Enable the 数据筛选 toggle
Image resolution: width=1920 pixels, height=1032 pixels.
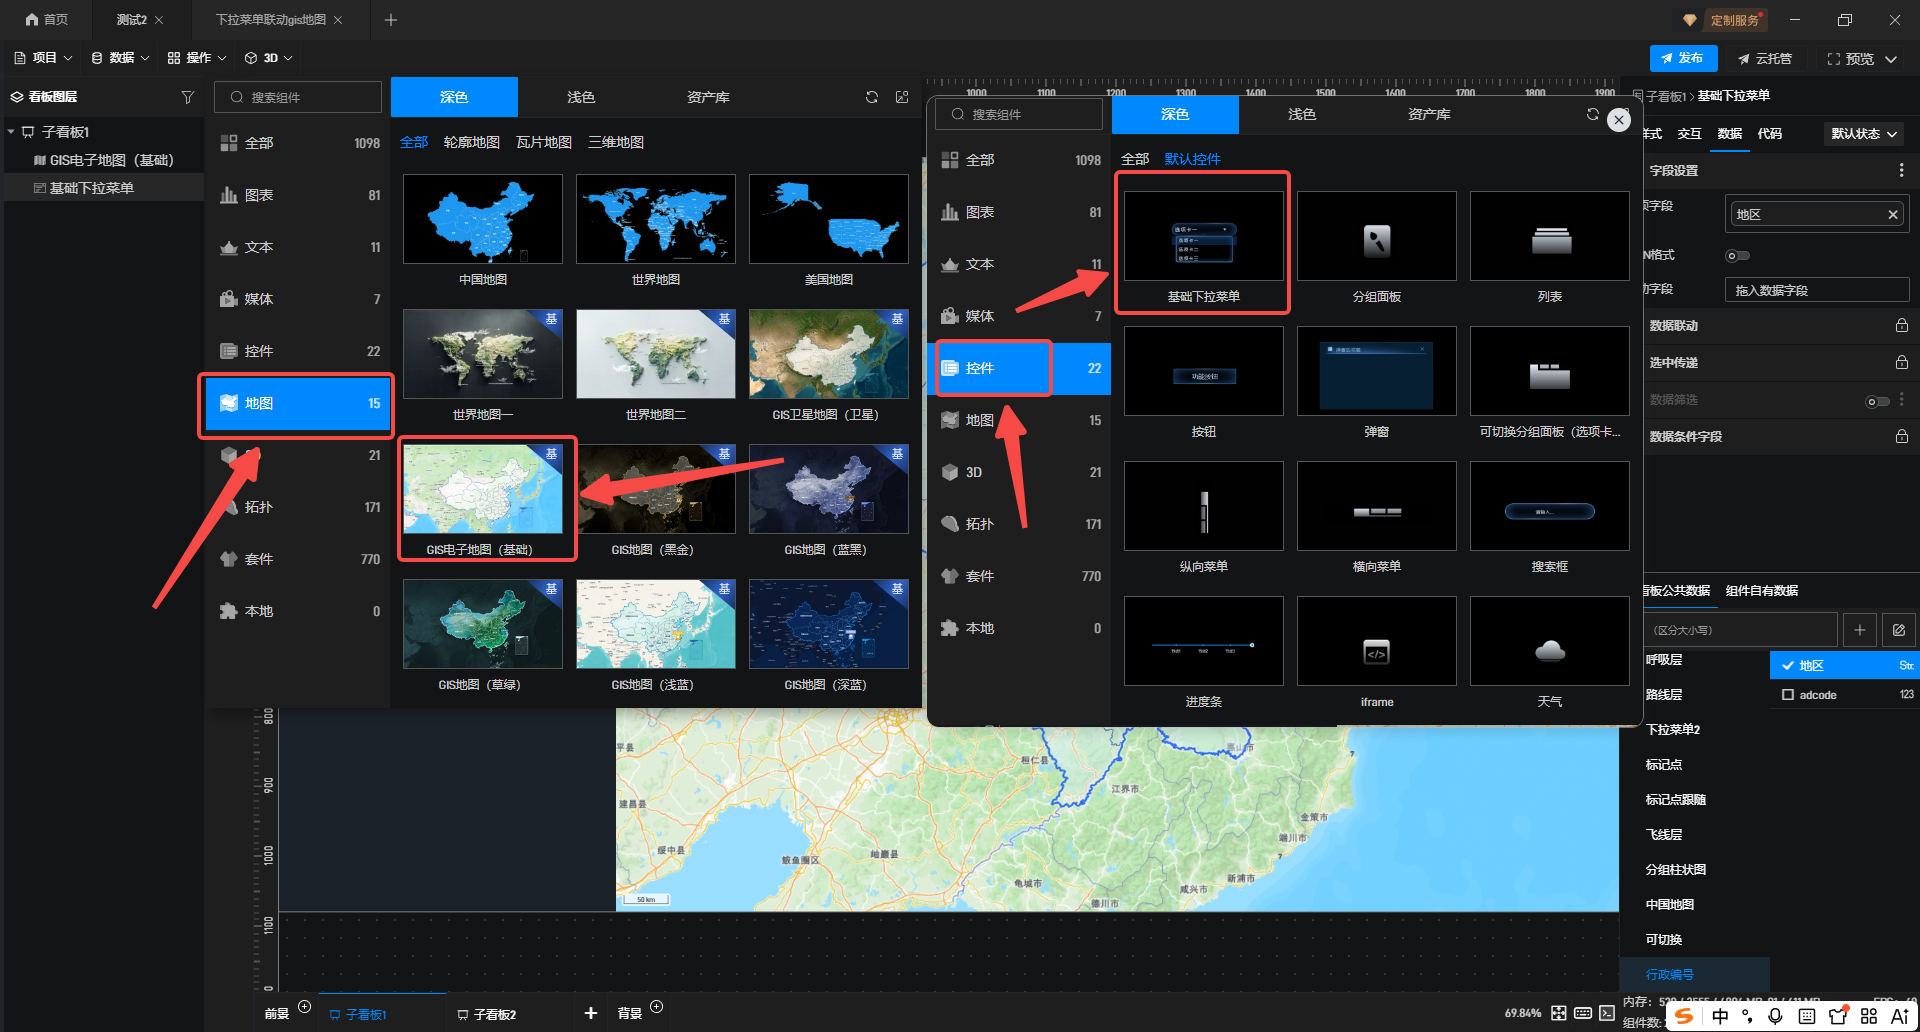pos(1877,401)
